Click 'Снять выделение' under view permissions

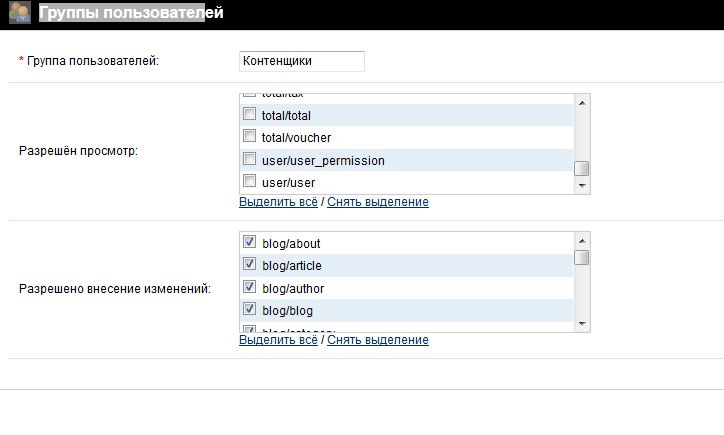[x=378, y=202]
